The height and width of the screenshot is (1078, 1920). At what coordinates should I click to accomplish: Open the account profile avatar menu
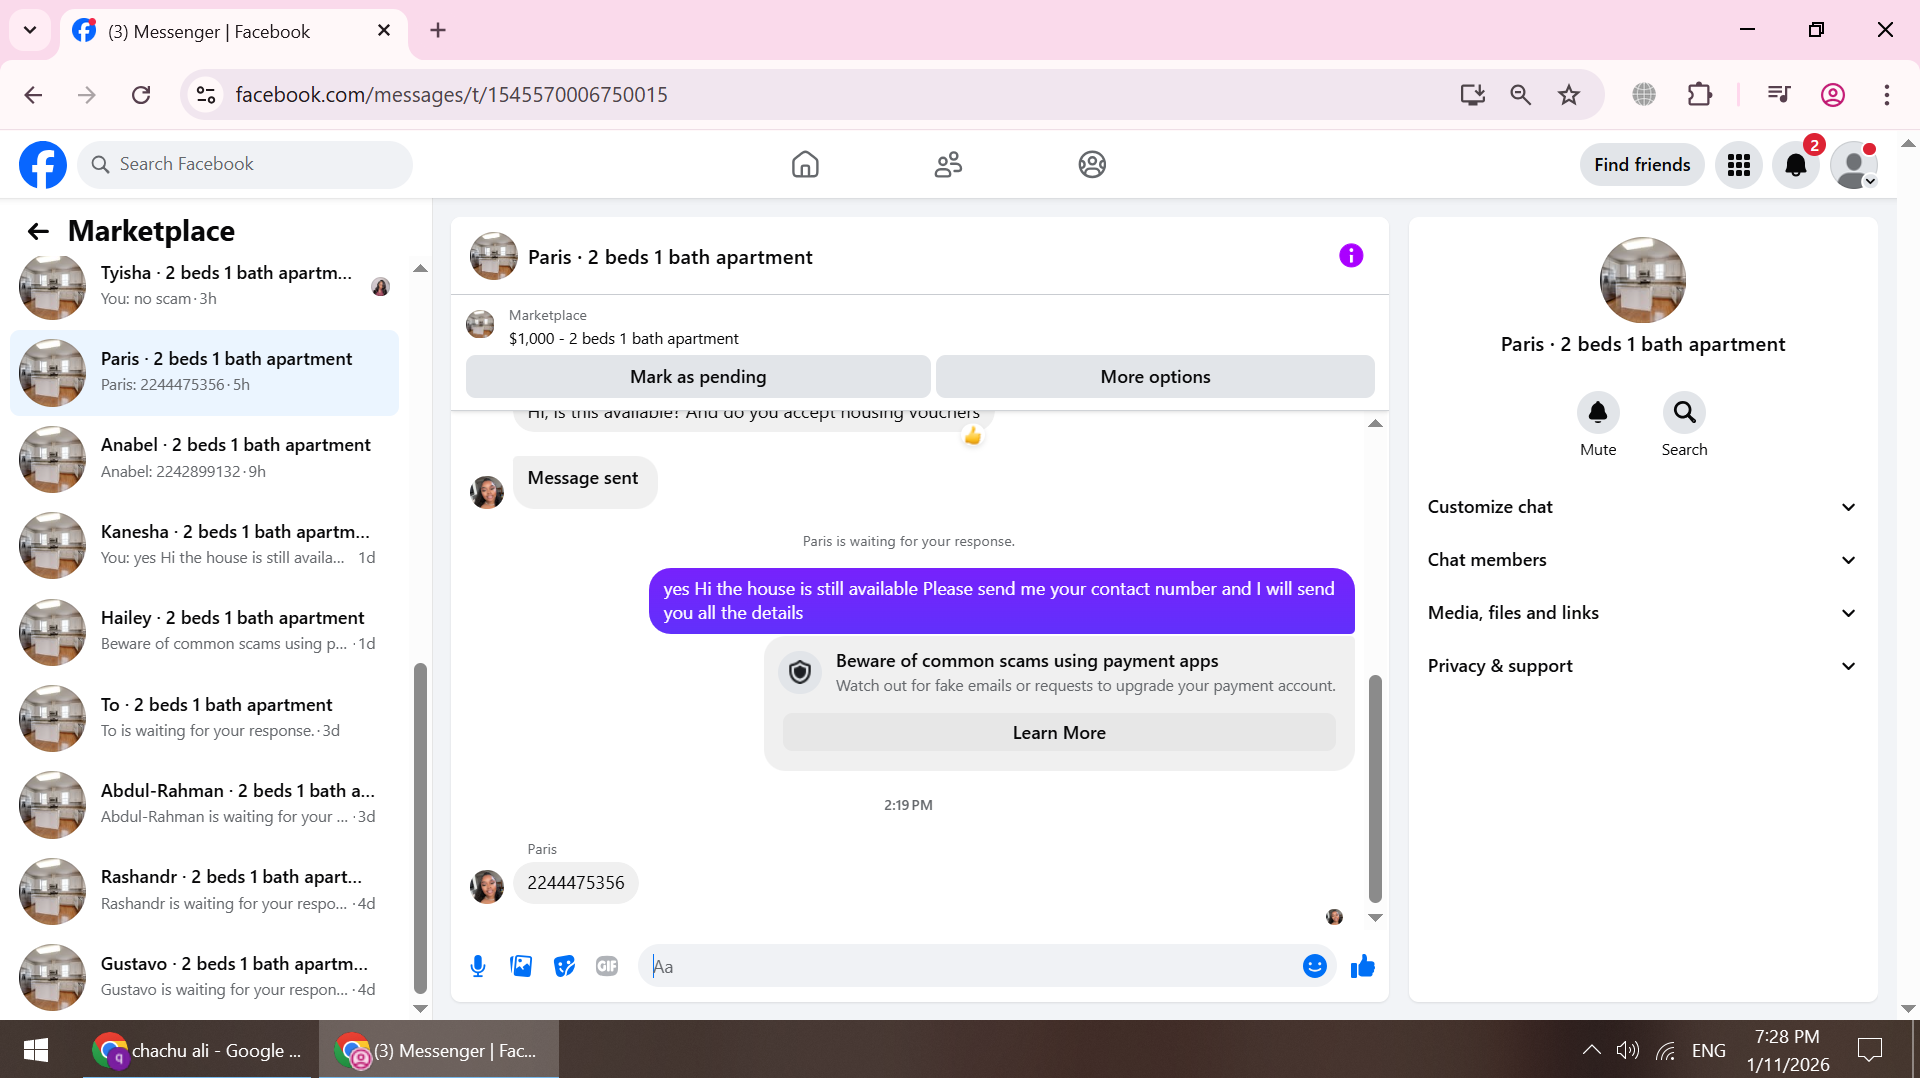coord(1854,165)
